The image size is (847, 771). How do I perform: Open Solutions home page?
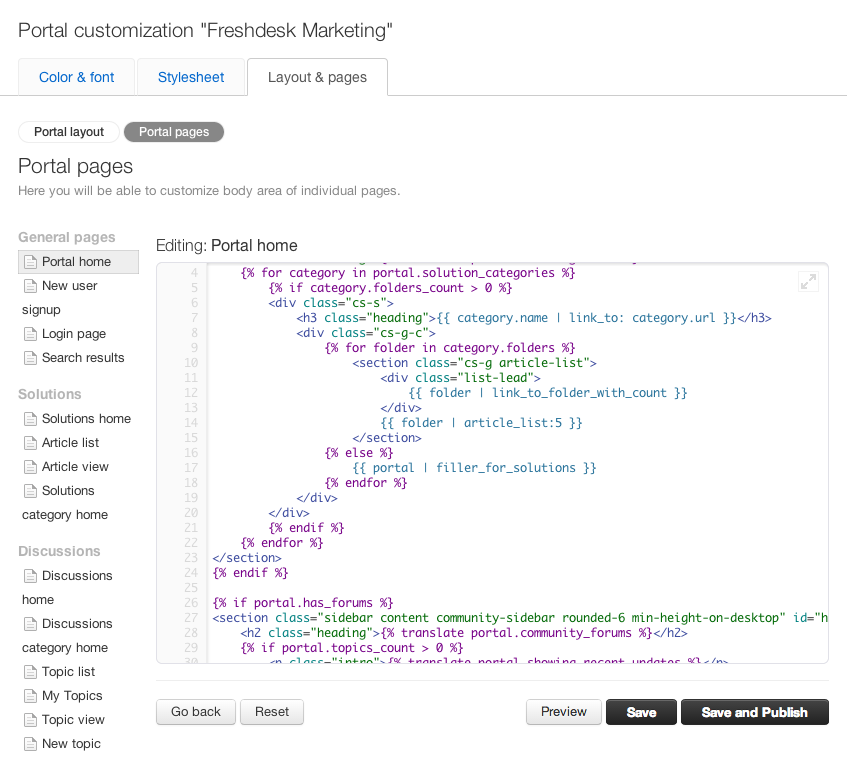86,419
